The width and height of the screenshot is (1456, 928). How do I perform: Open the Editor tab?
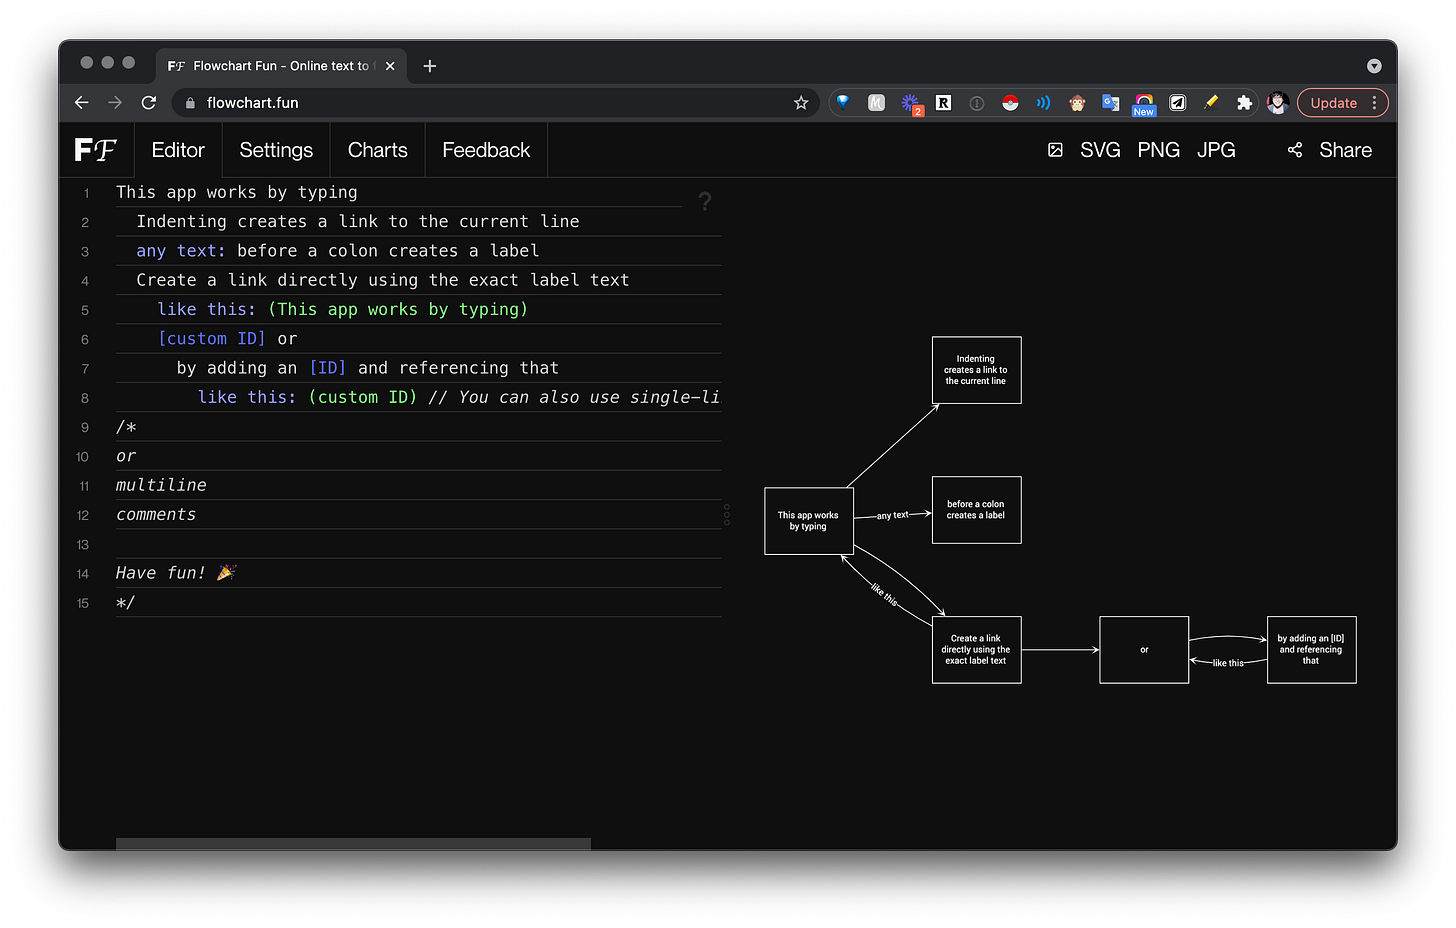click(x=178, y=150)
